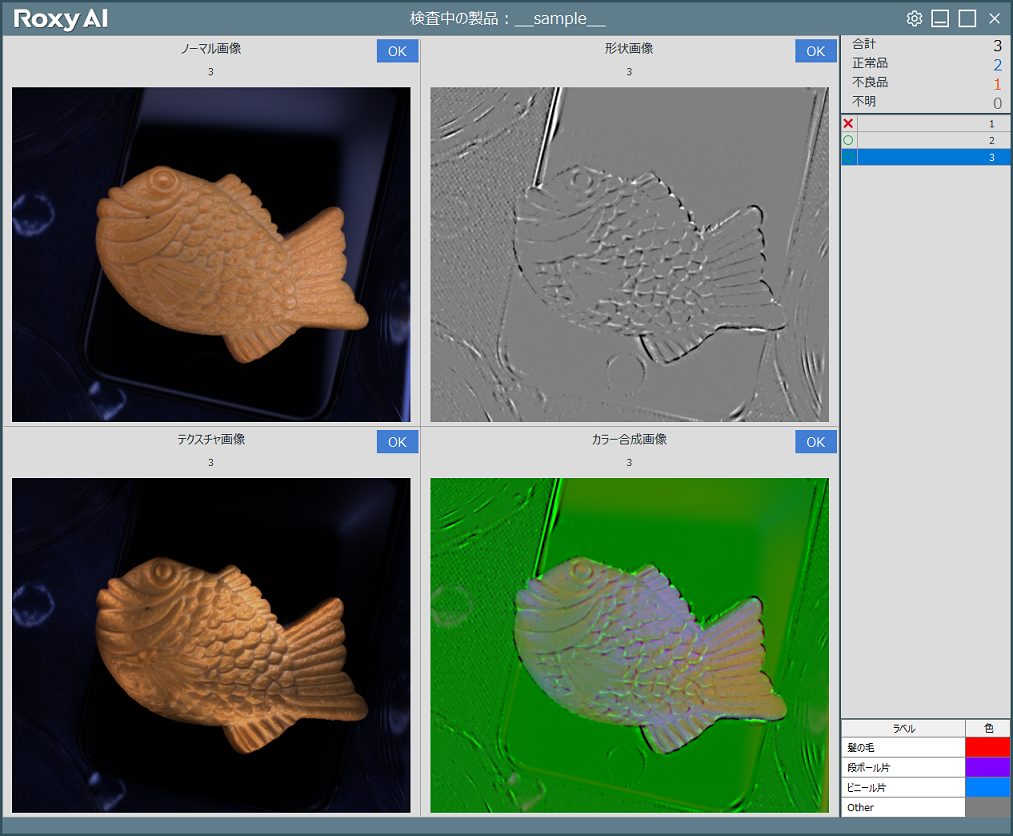Screen dimensions: 1013x836
Task: Select the purple 段ボール片 color swatch
Action: tap(987, 767)
